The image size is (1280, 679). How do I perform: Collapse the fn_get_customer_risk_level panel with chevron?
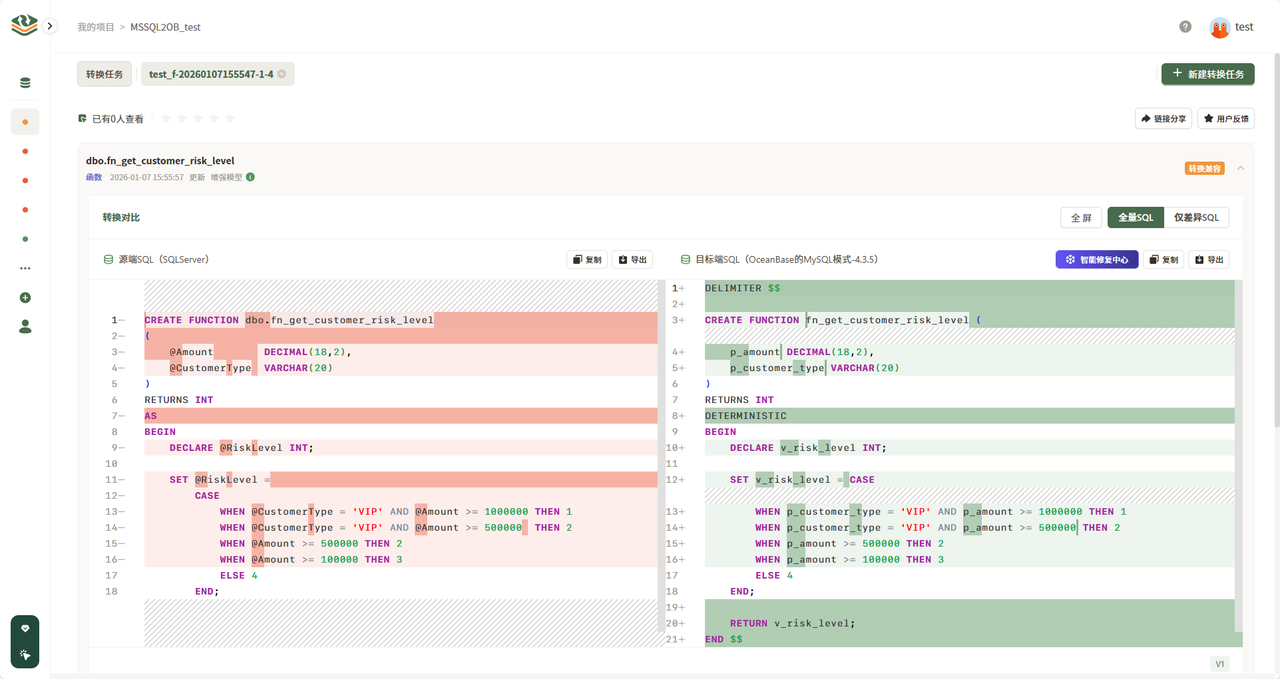(x=1240, y=168)
